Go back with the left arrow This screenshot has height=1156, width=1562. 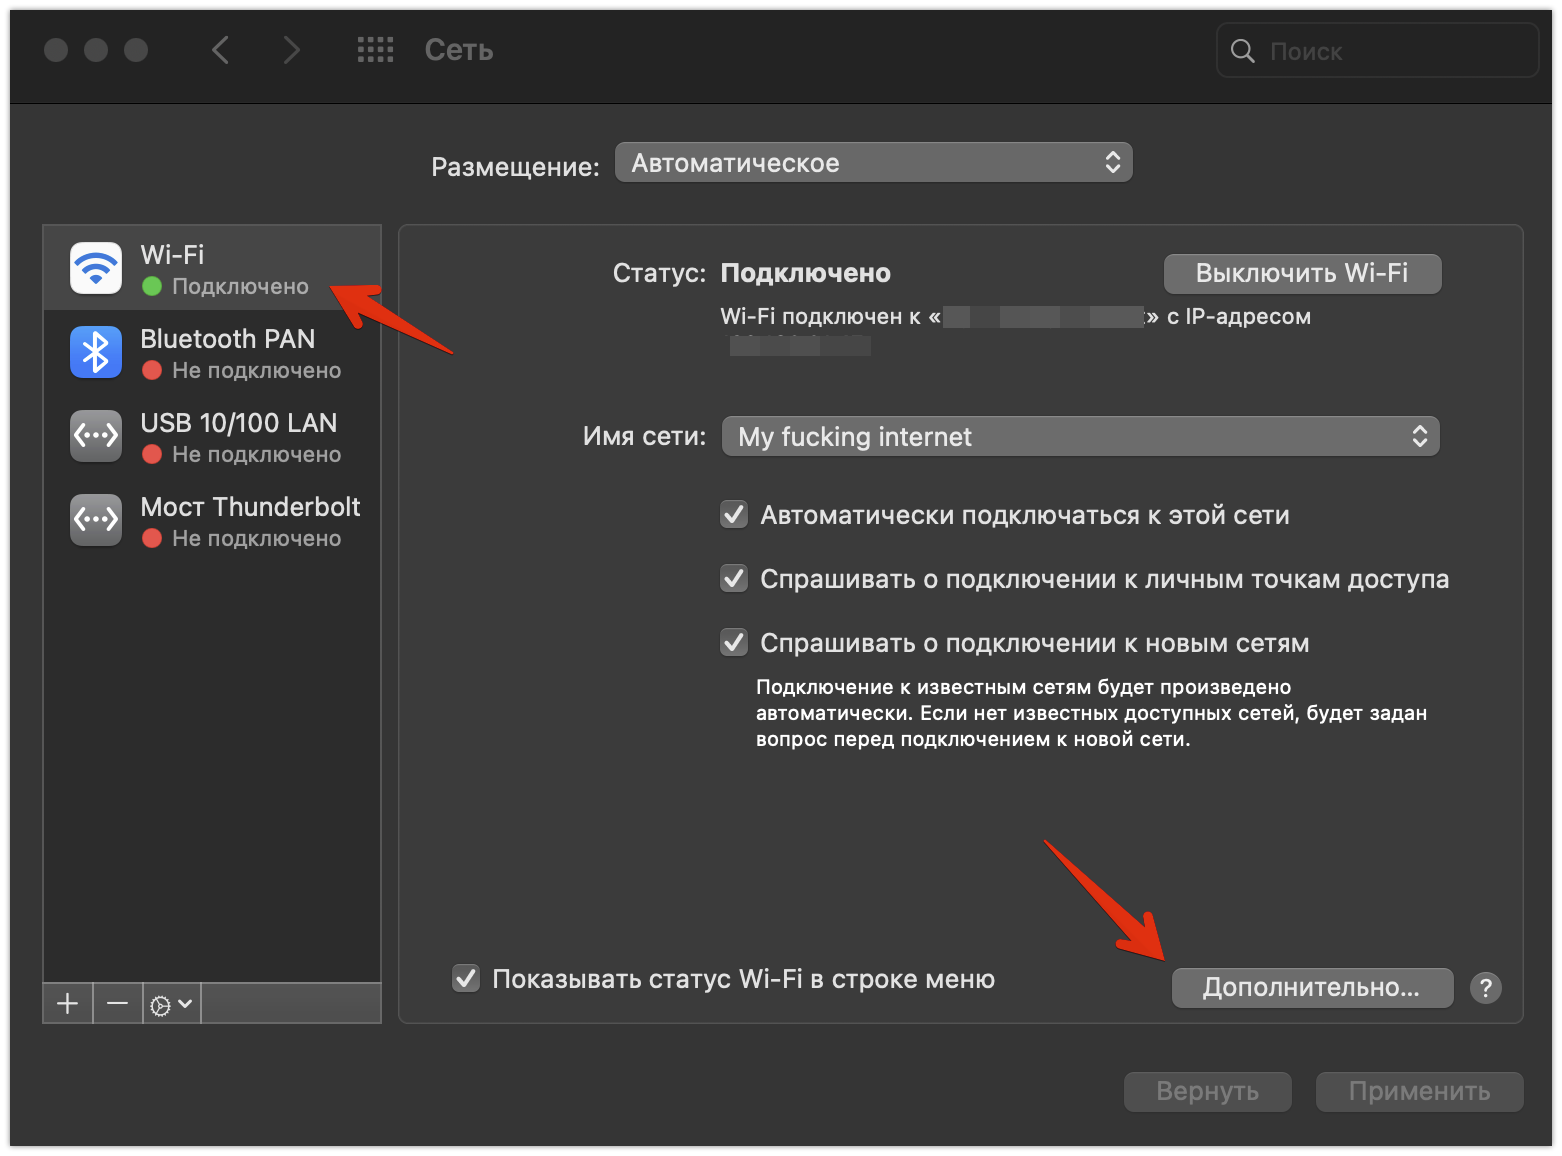click(x=221, y=50)
